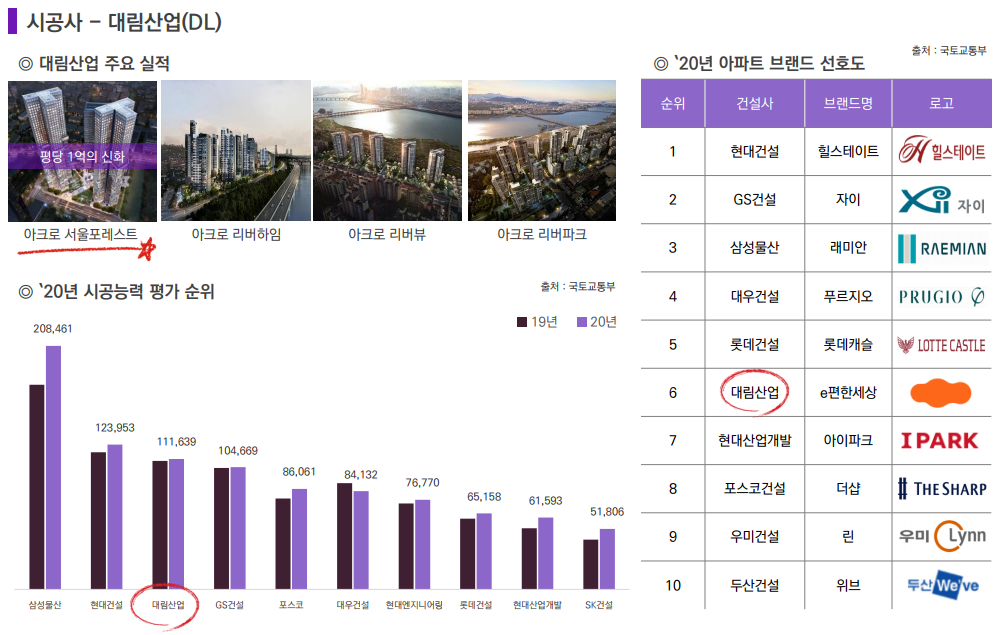Click the 포스코 chart axis label
The image size is (1000, 635).
(291, 605)
